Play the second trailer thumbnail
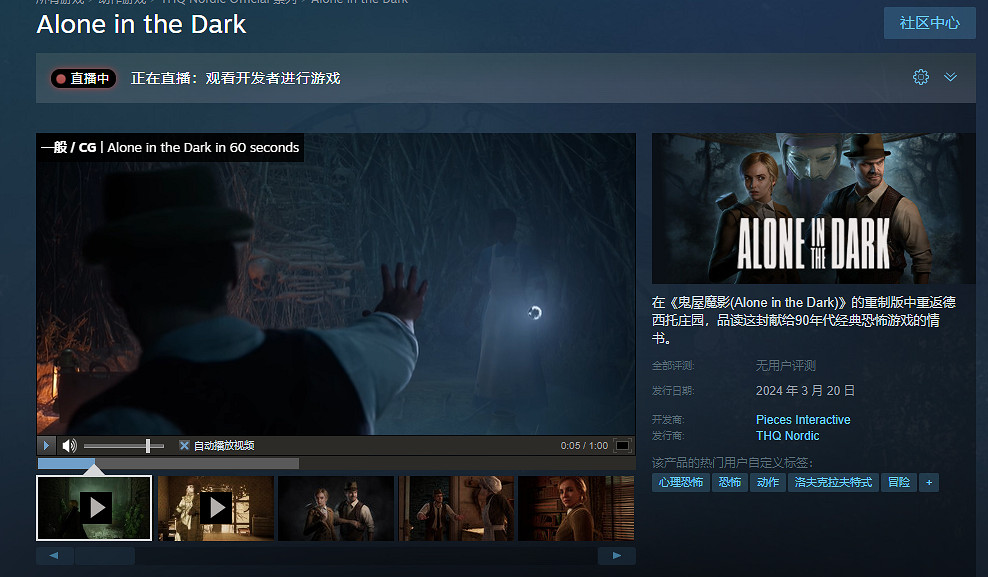 (x=215, y=508)
